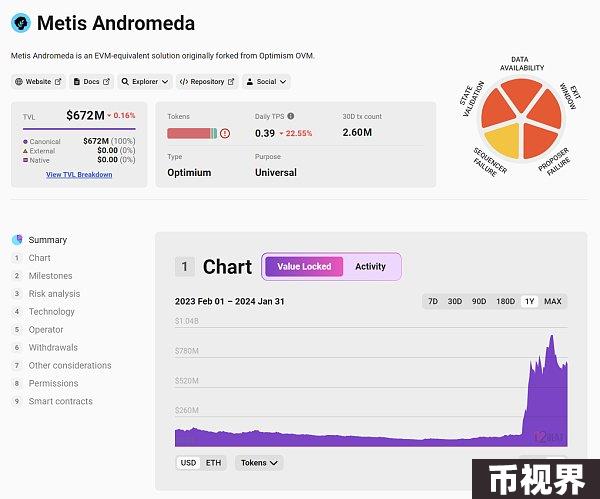600x499 pixels.
Task: Click the $672M TVL value
Action: click(85, 115)
